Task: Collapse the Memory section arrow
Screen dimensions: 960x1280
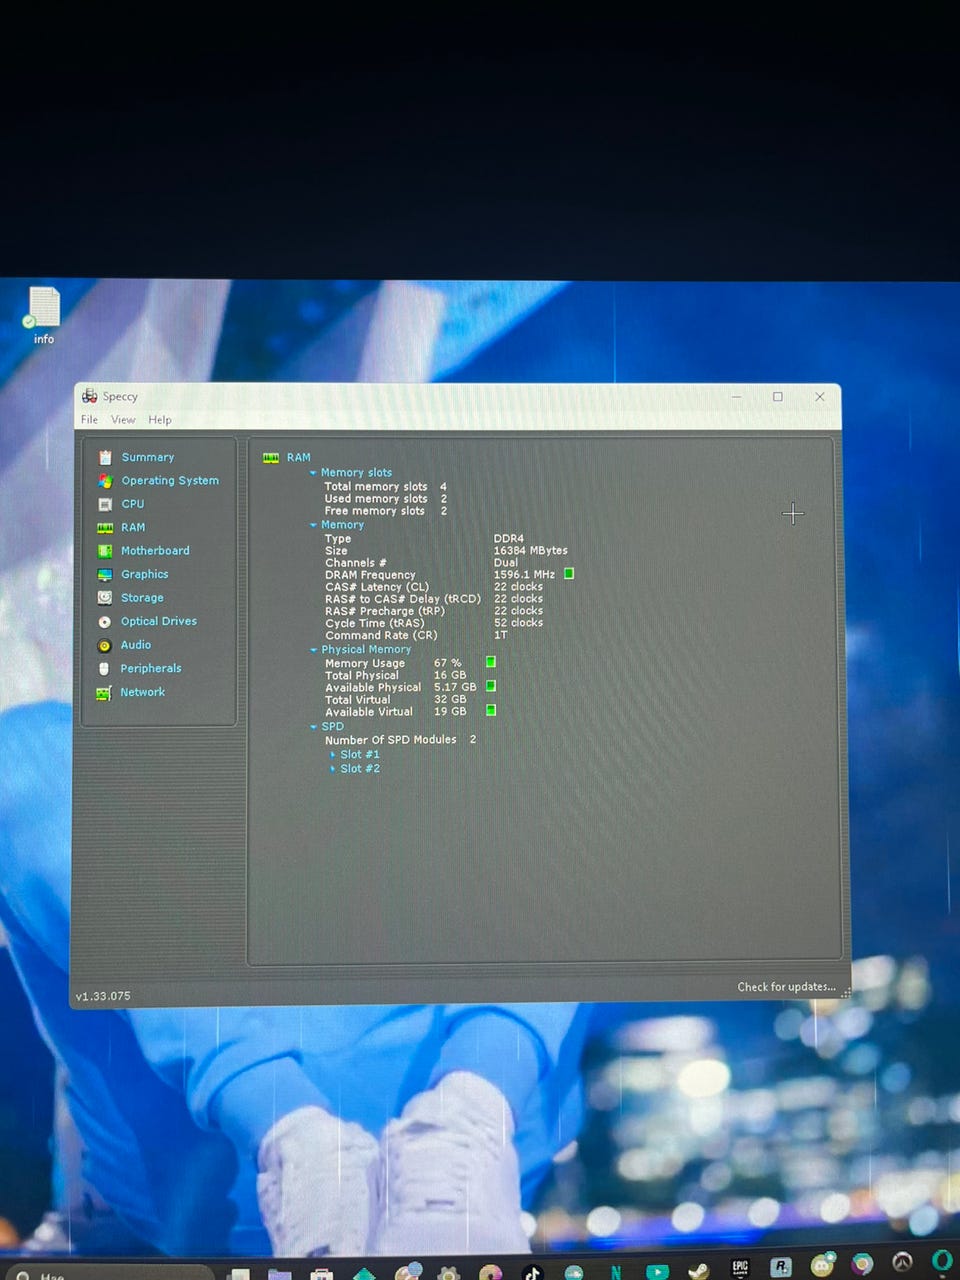Action: pyautogui.click(x=313, y=525)
